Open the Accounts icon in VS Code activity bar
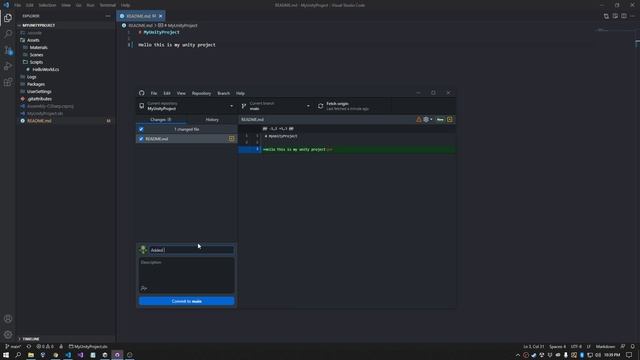Screen dimensions: 640x360 coord(8,319)
